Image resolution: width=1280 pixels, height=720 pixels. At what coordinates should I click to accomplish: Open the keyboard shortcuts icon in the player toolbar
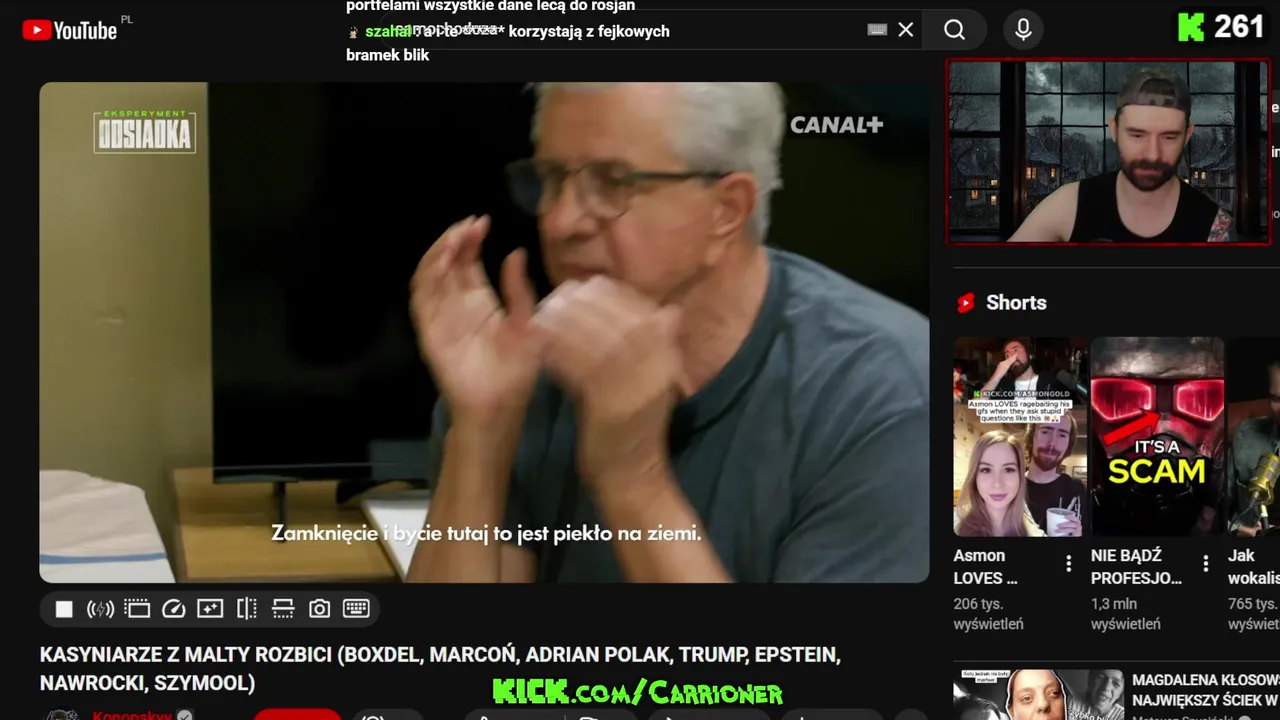click(356, 609)
